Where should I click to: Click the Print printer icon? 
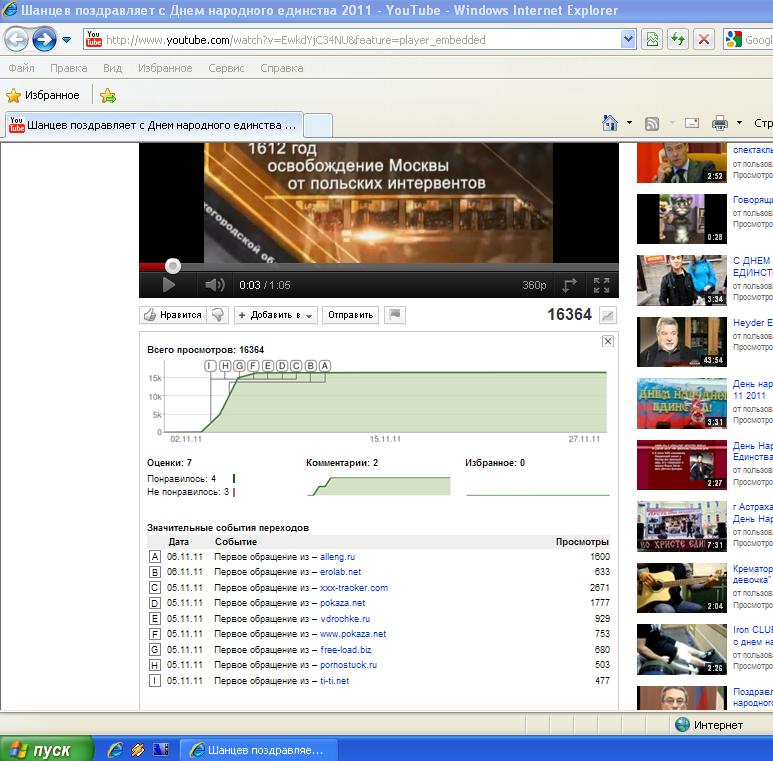pyautogui.click(x=720, y=123)
